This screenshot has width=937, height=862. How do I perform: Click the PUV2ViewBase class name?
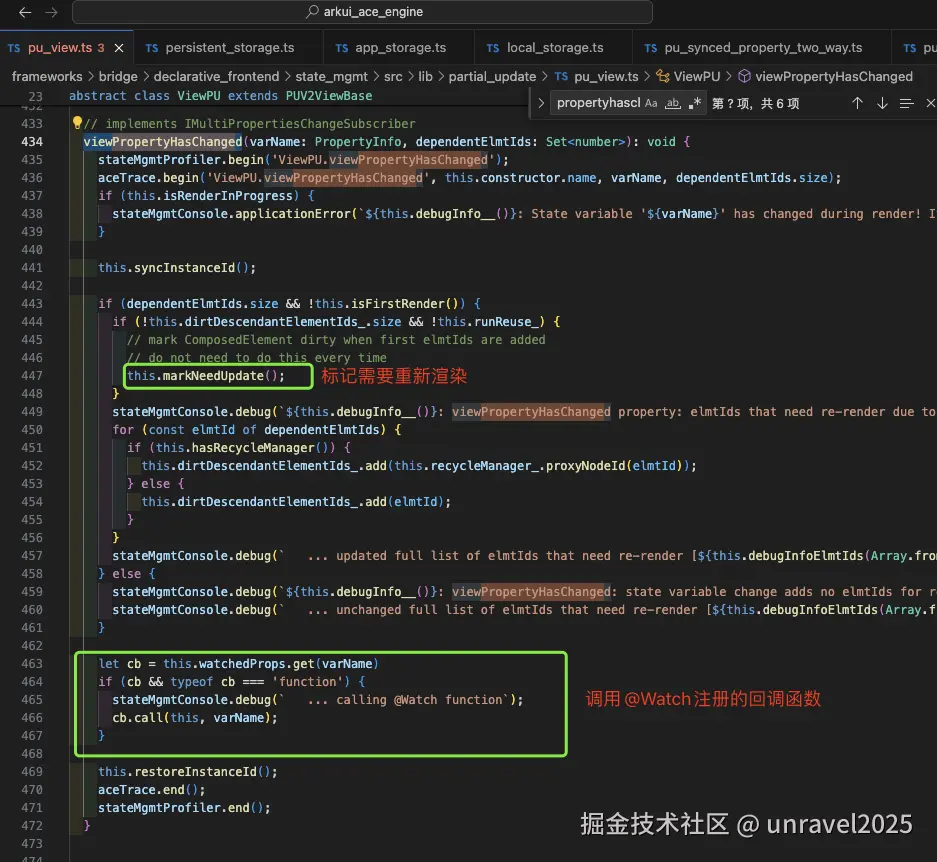(x=329, y=96)
